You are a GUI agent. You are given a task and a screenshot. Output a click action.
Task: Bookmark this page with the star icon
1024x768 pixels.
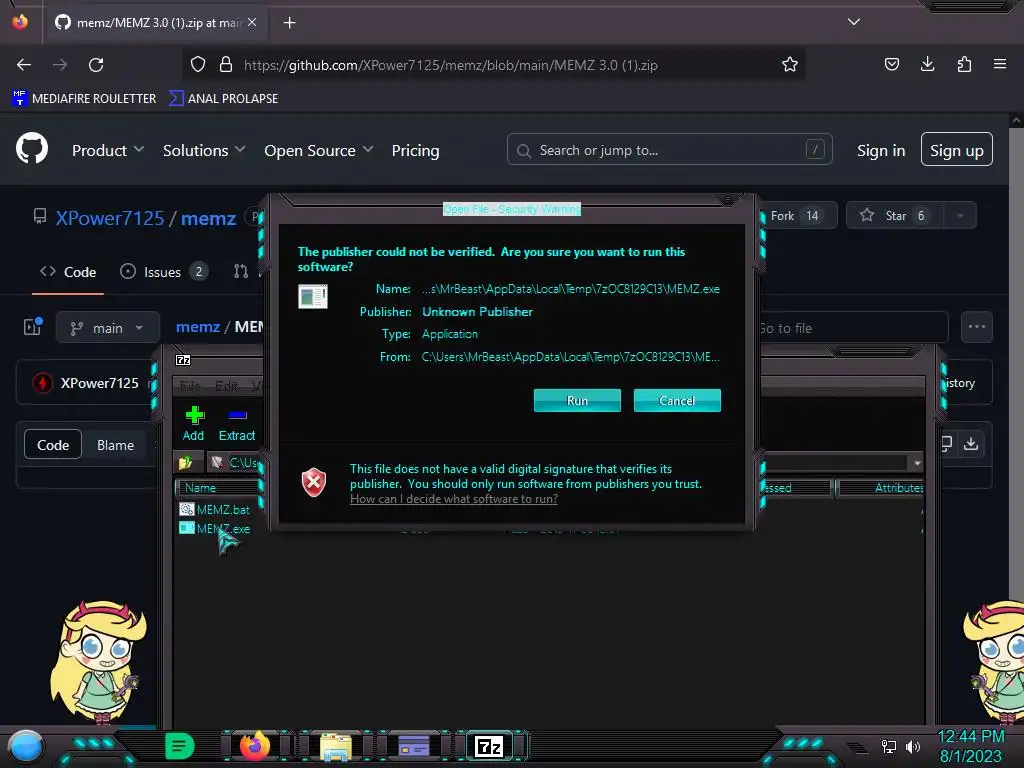(x=790, y=65)
